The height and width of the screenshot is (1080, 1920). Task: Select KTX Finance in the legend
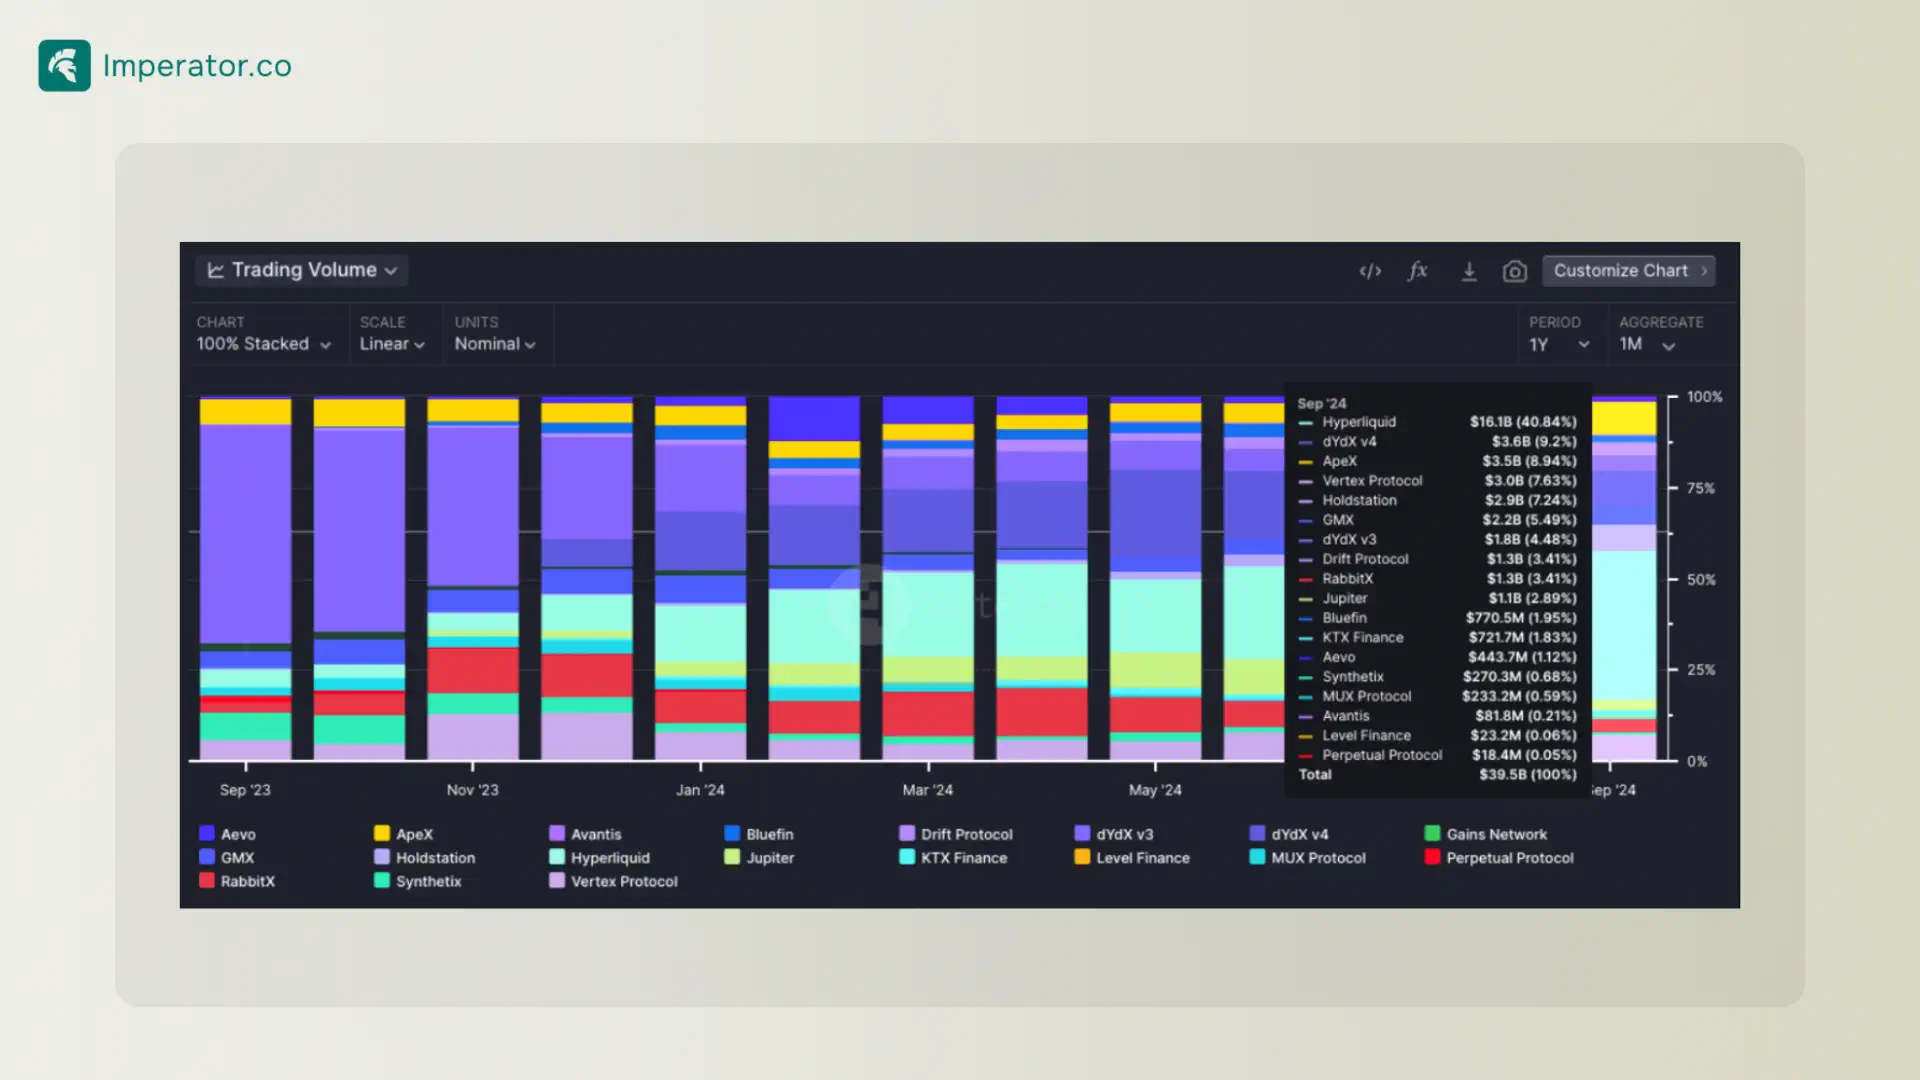click(953, 858)
